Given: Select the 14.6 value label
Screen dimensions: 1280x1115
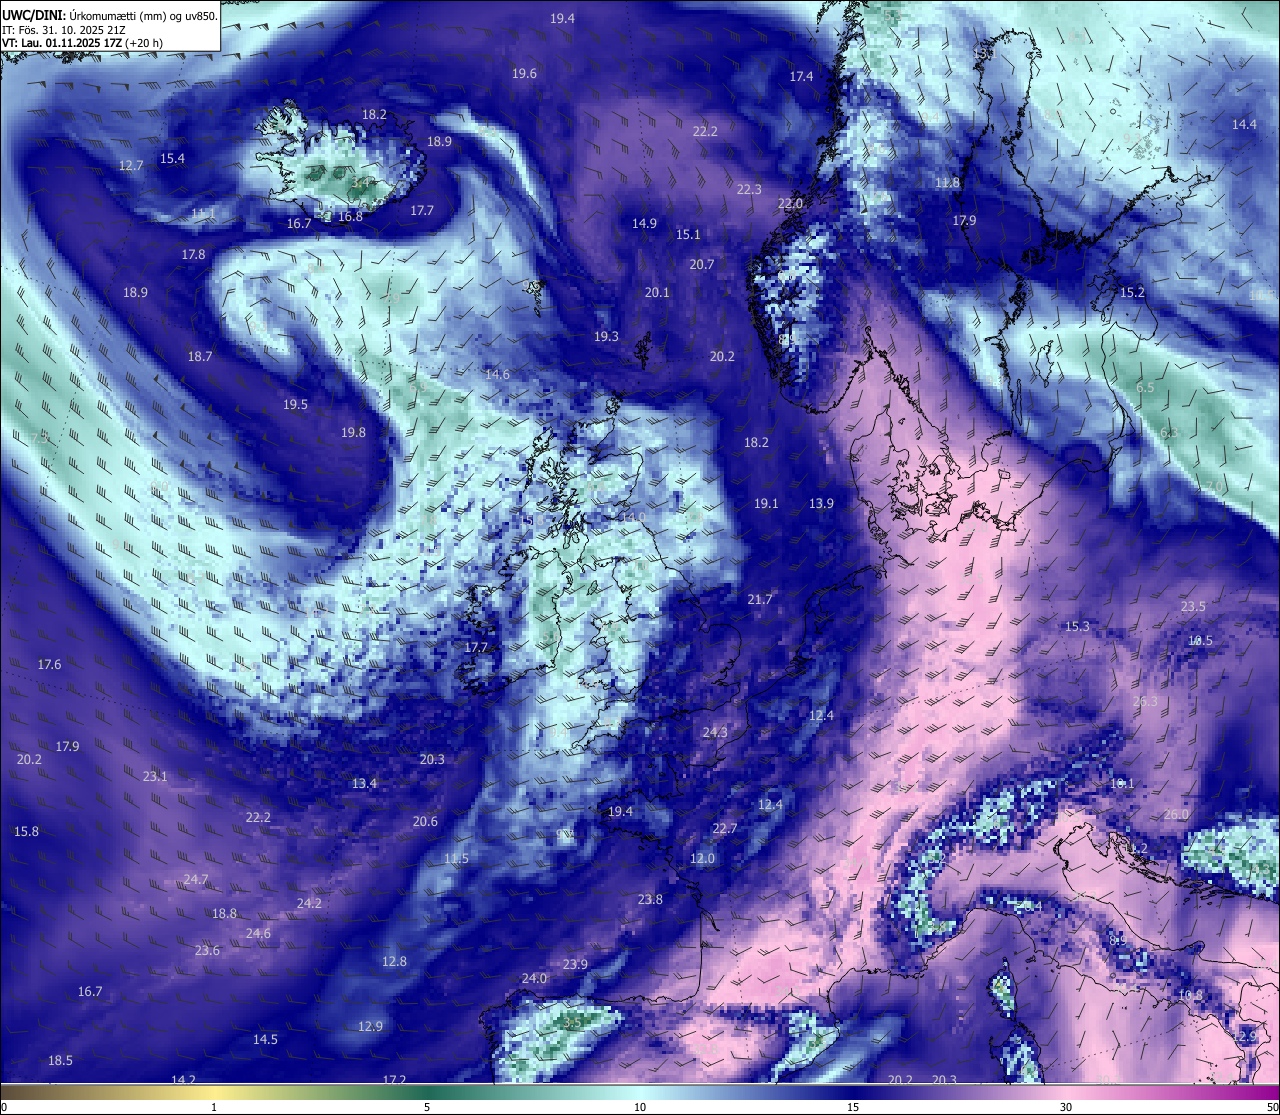Looking at the screenshot, I should pyautogui.click(x=497, y=374).
